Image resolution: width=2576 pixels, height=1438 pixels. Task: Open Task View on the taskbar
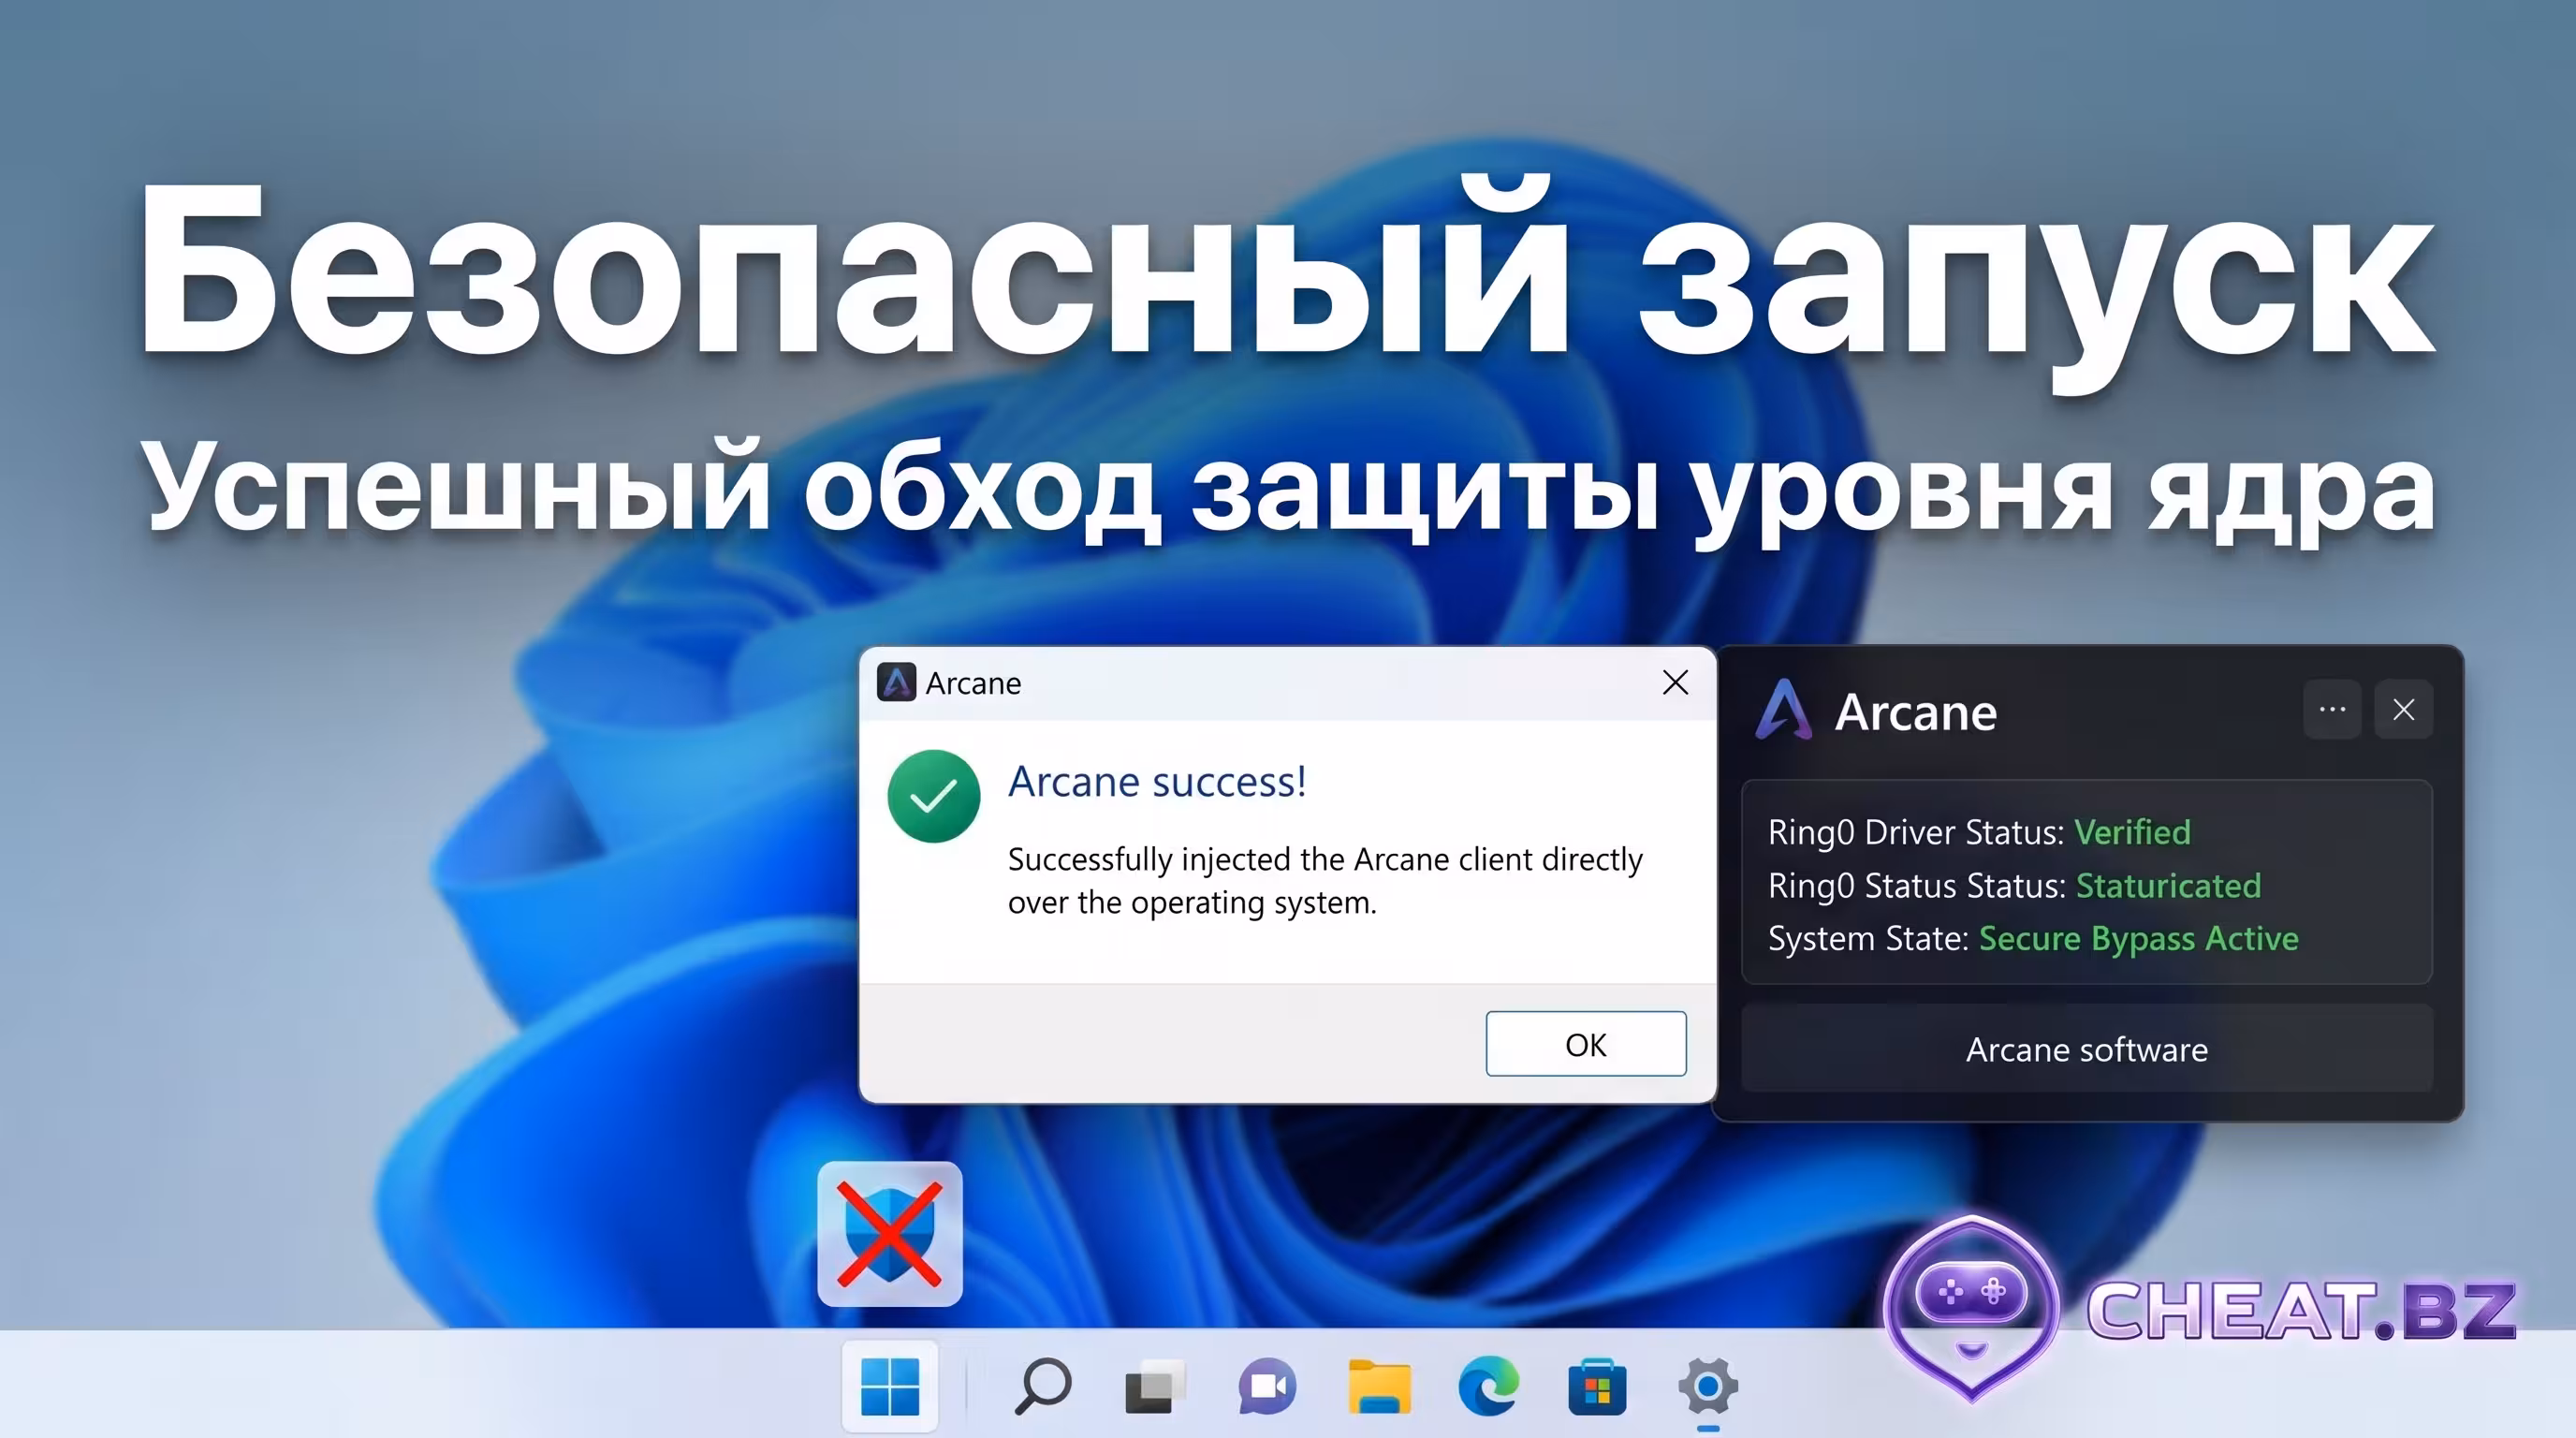(1154, 1387)
